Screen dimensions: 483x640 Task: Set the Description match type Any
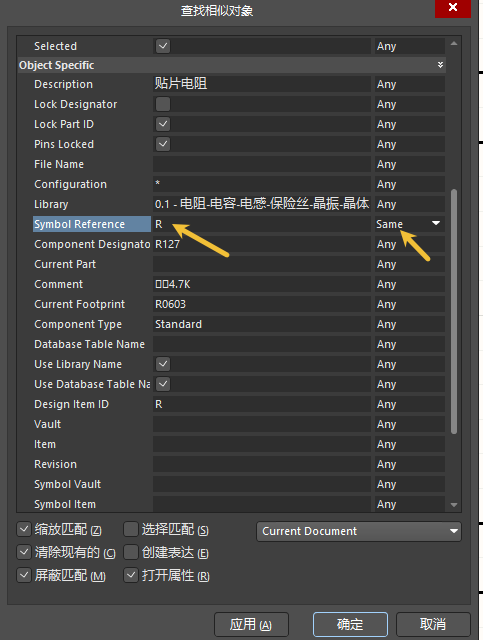point(410,84)
